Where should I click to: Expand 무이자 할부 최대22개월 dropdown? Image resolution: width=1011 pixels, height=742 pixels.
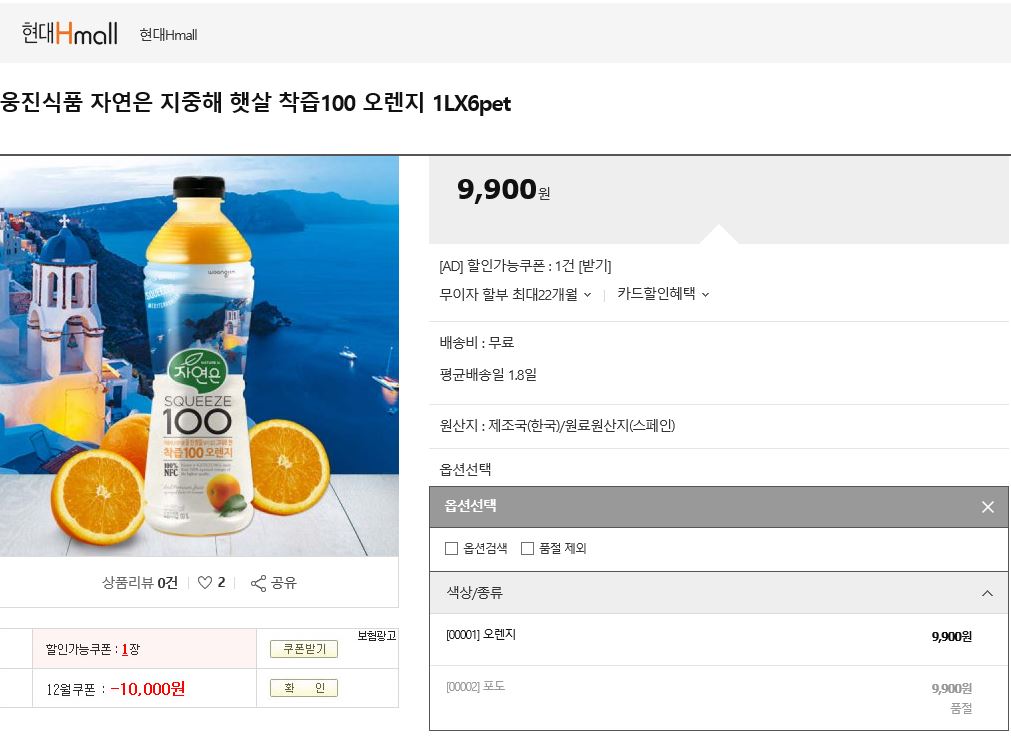click(515, 294)
